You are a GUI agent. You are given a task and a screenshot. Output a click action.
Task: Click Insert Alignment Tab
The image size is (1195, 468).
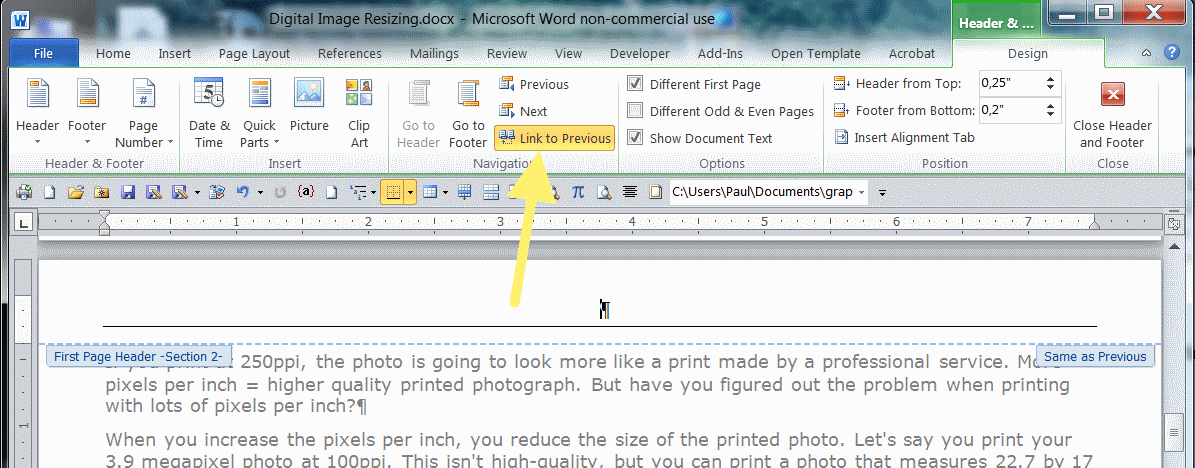pyautogui.click(x=905, y=138)
